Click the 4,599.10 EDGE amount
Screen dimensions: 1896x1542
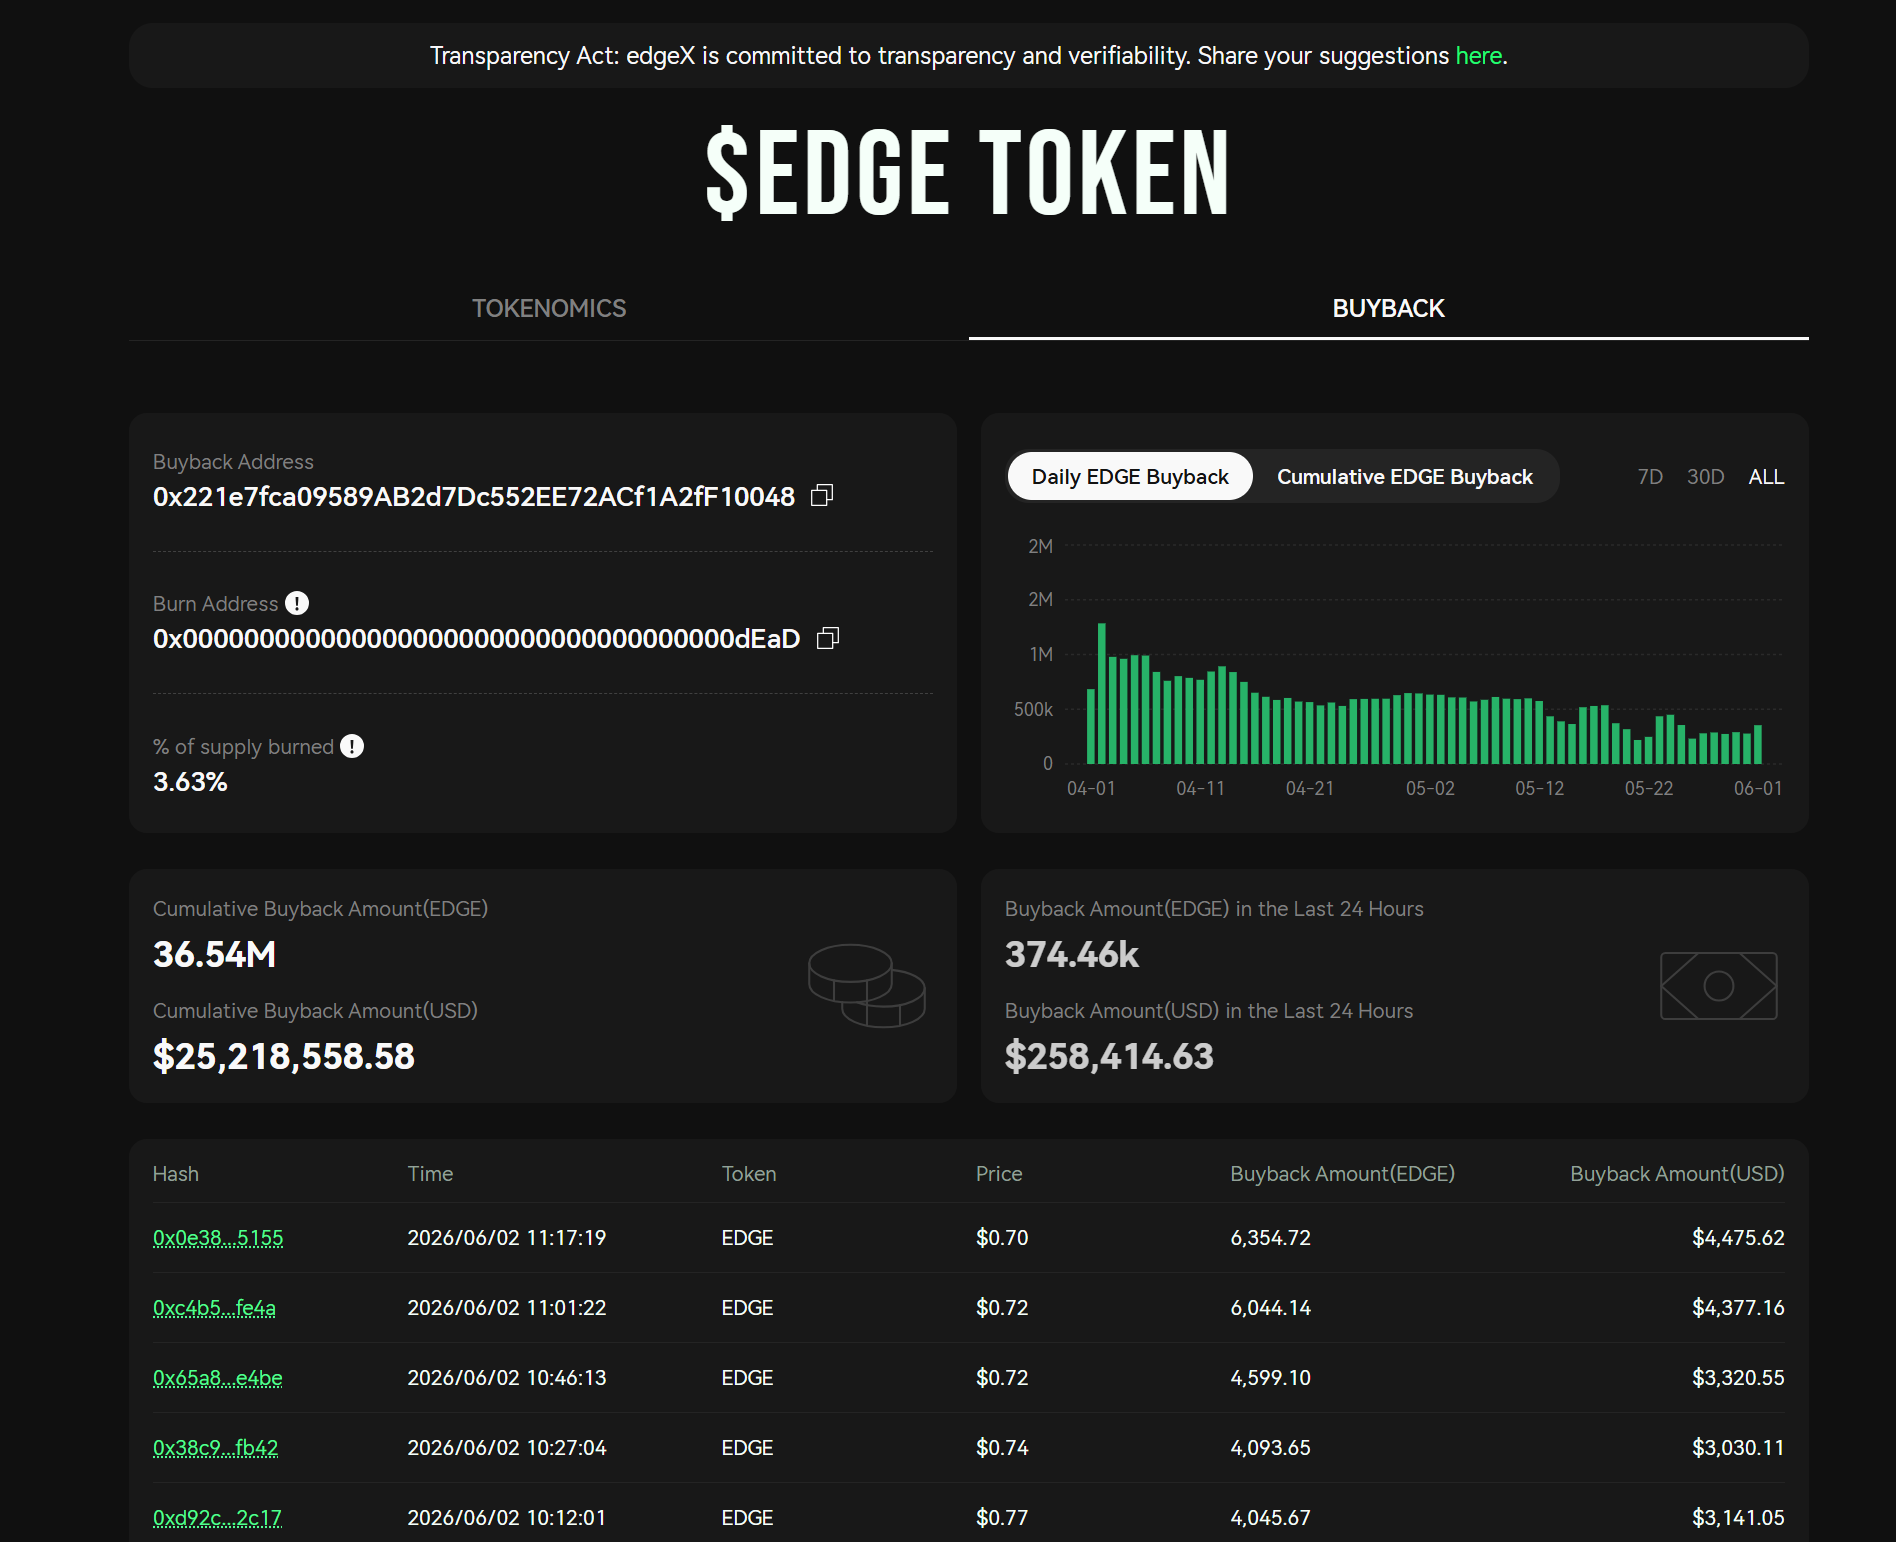click(1270, 1378)
